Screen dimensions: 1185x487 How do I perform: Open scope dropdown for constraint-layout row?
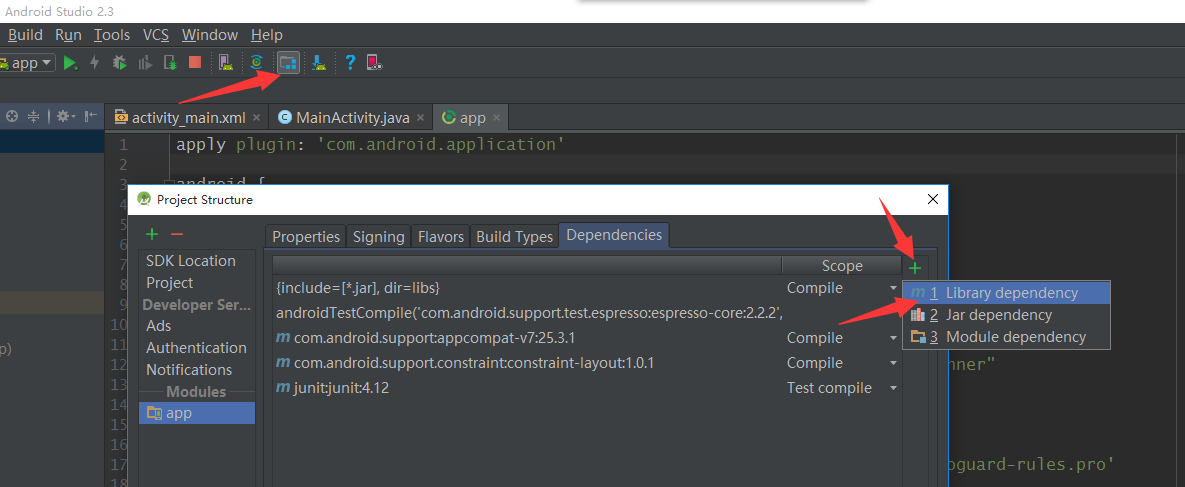(893, 364)
